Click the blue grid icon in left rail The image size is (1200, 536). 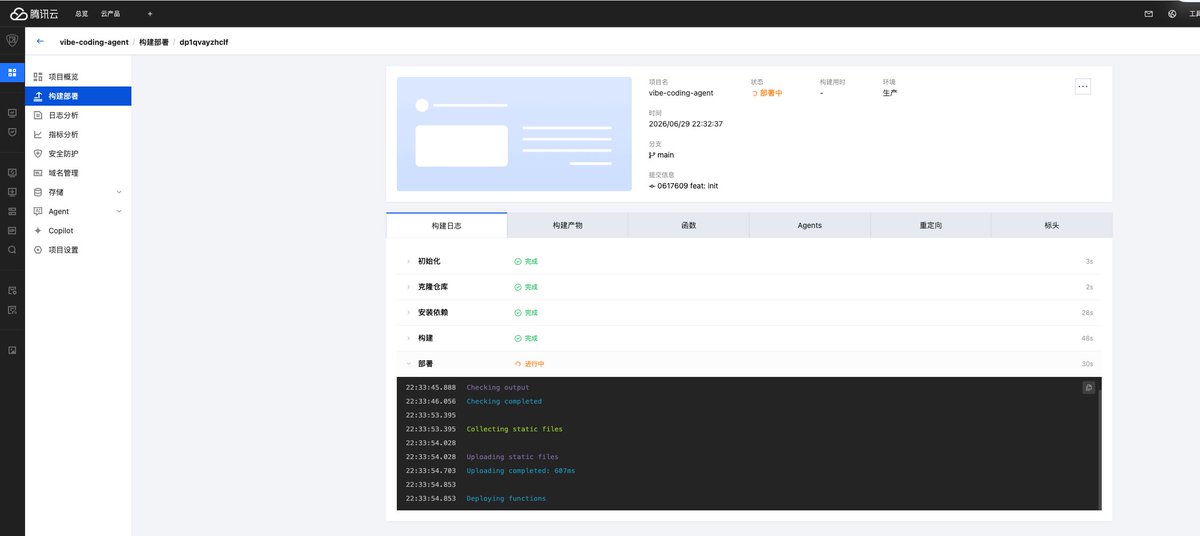coord(12,72)
